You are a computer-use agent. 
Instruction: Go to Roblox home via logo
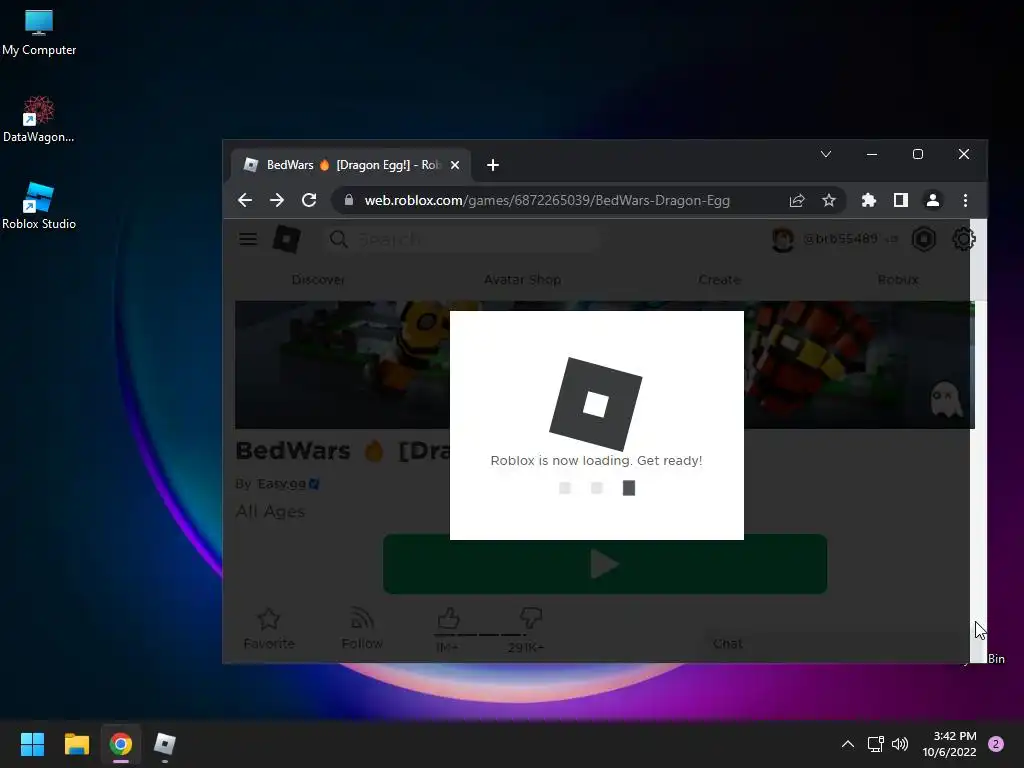coord(286,239)
